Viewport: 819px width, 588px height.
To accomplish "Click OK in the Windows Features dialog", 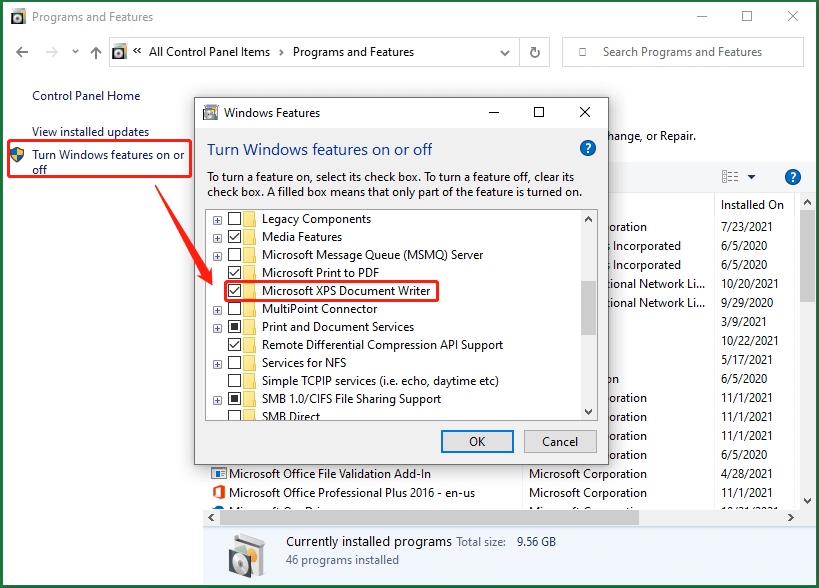I will pos(477,442).
